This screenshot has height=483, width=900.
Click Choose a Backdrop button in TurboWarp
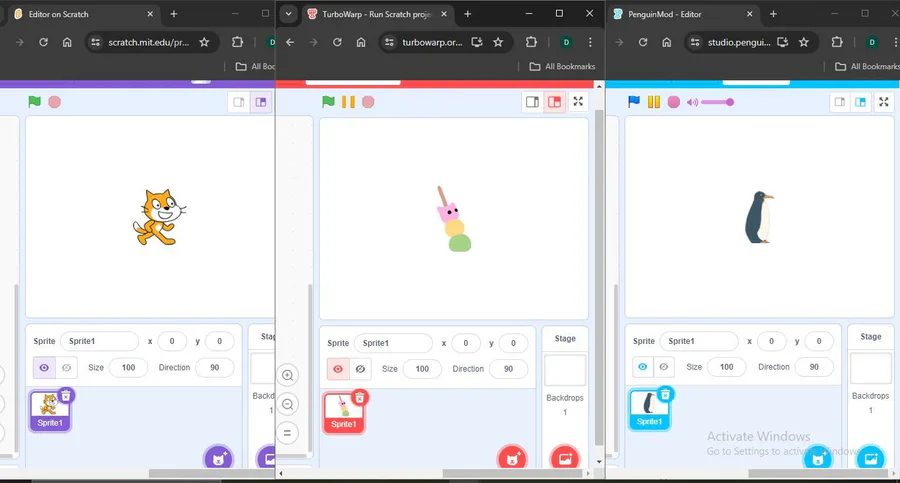[x=565, y=459]
